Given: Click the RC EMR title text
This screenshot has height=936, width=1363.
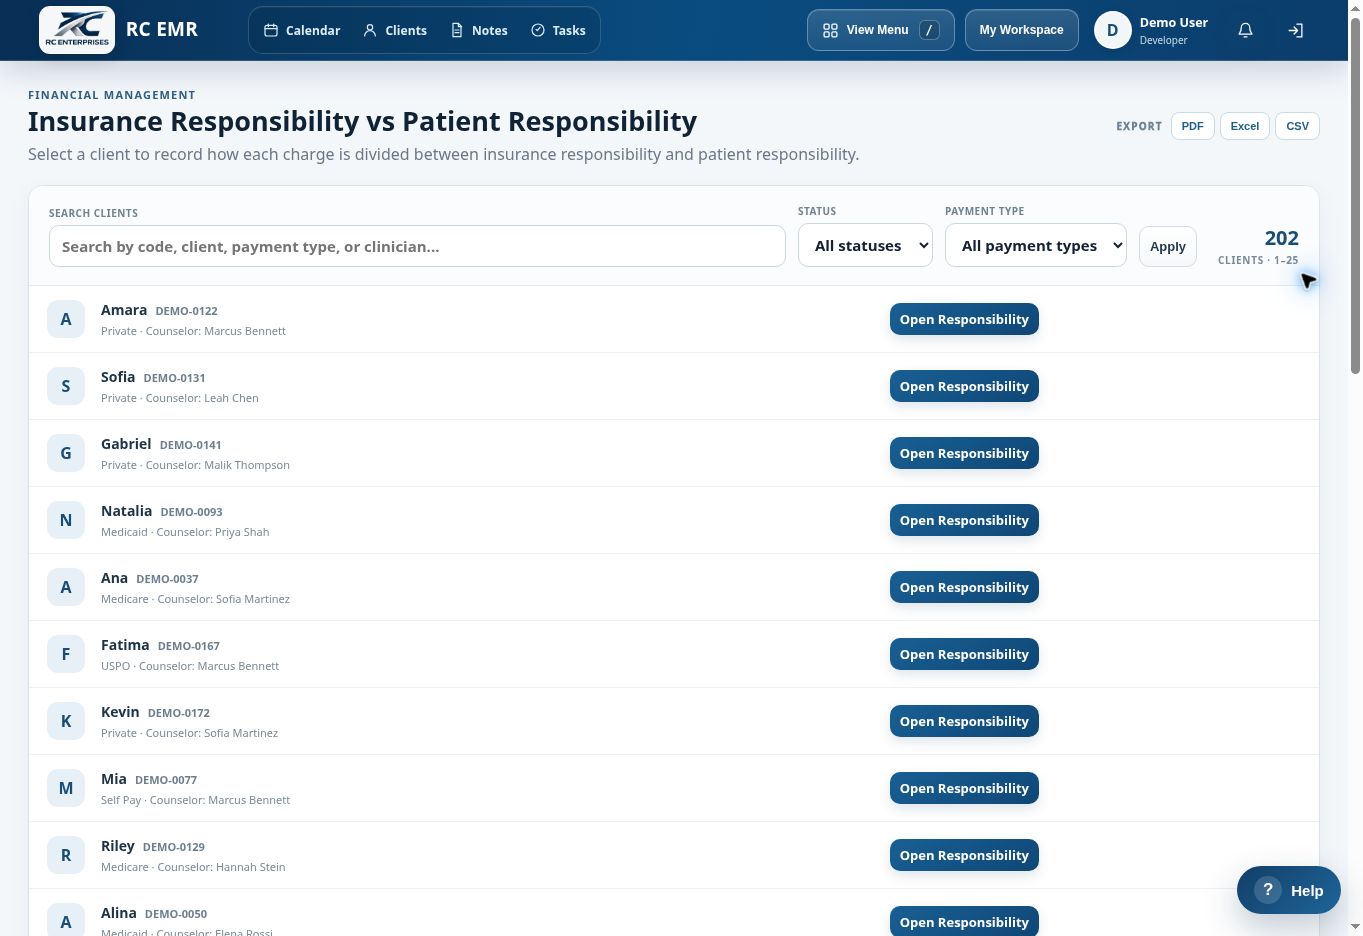Looking at the screenshot, I should (x=162, y=29).
